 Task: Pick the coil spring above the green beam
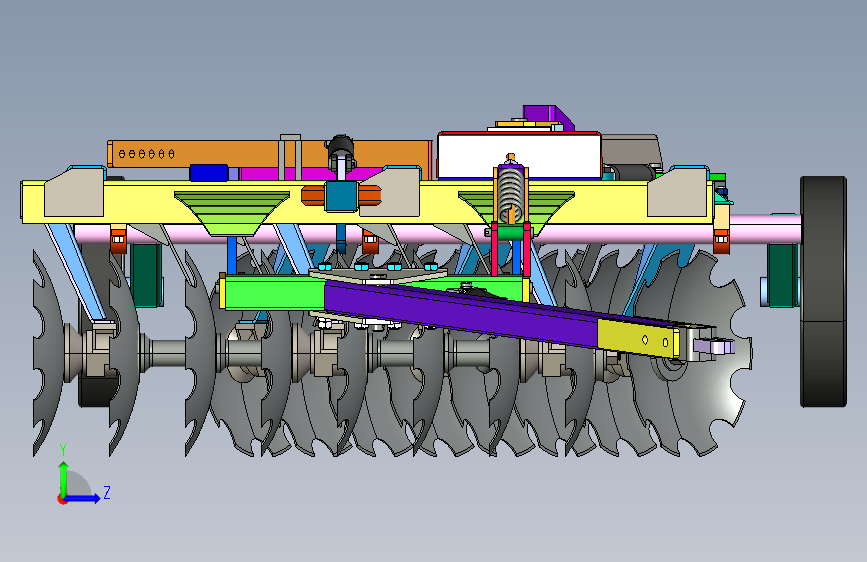click(510, 194)
